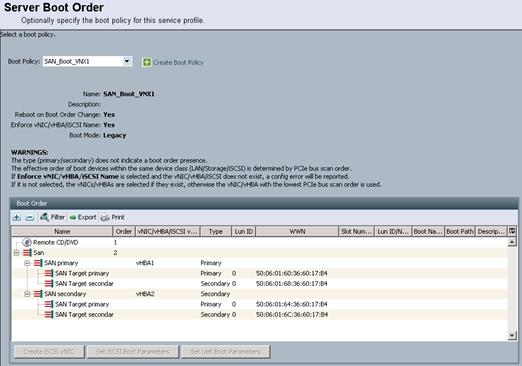The height and width of the screenshot is (366, 522).
Task: Click the Boot Na... column header
Action: coord(428,231)
